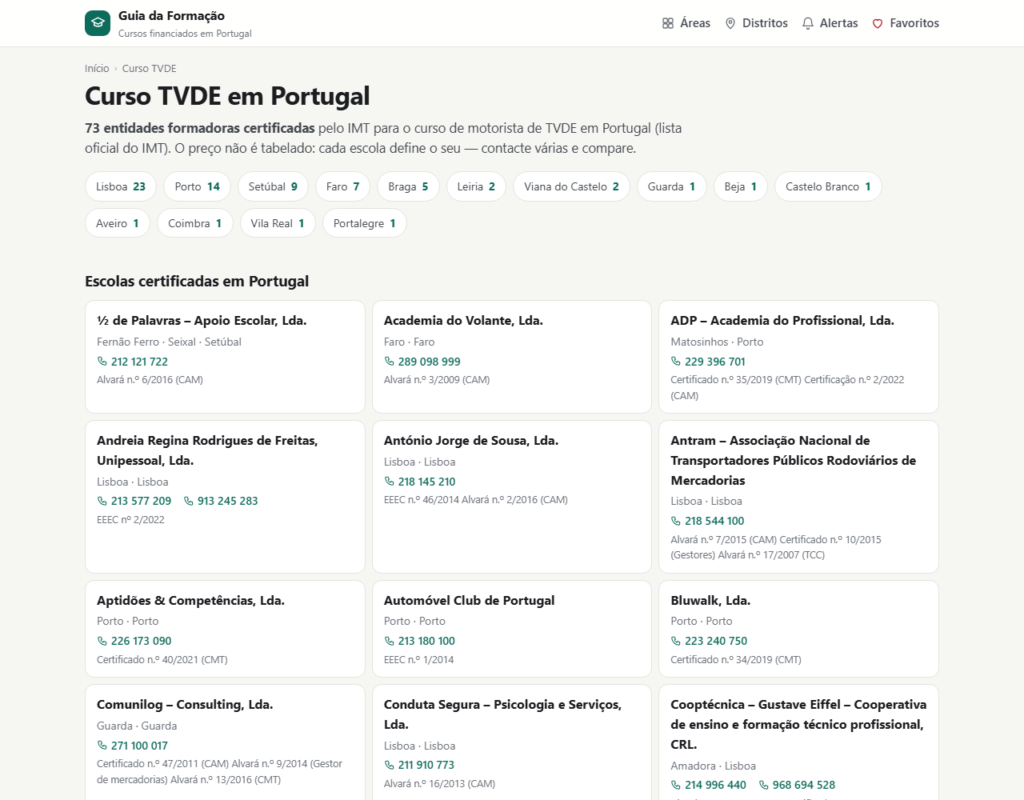This screenshot has width=1024, height=800.
Task: Click phone icon beside 229 396 701
Action: (676, 361)
